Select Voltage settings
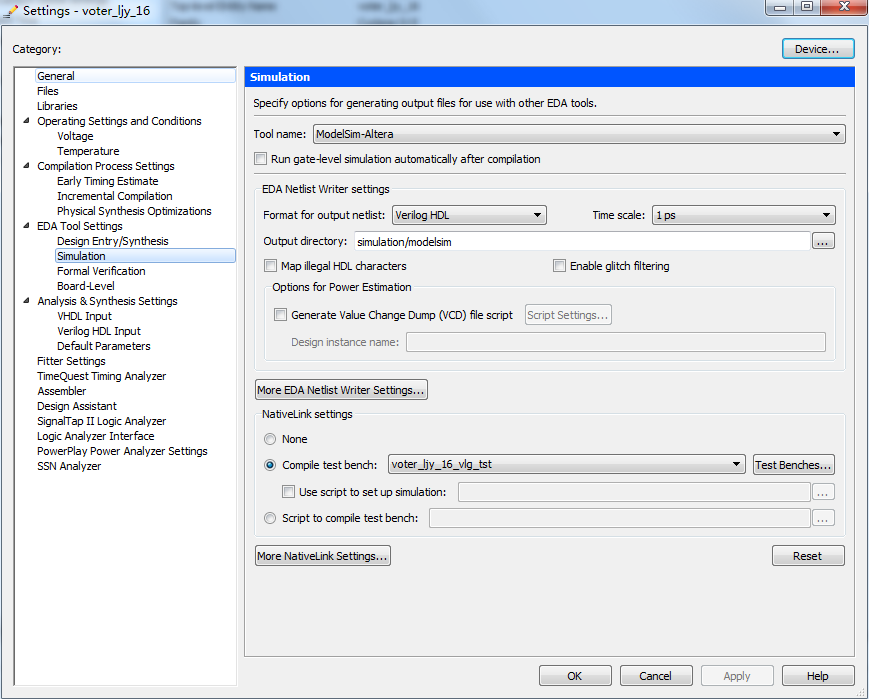The height and width of the screenshot is (699, 869). 75,136
